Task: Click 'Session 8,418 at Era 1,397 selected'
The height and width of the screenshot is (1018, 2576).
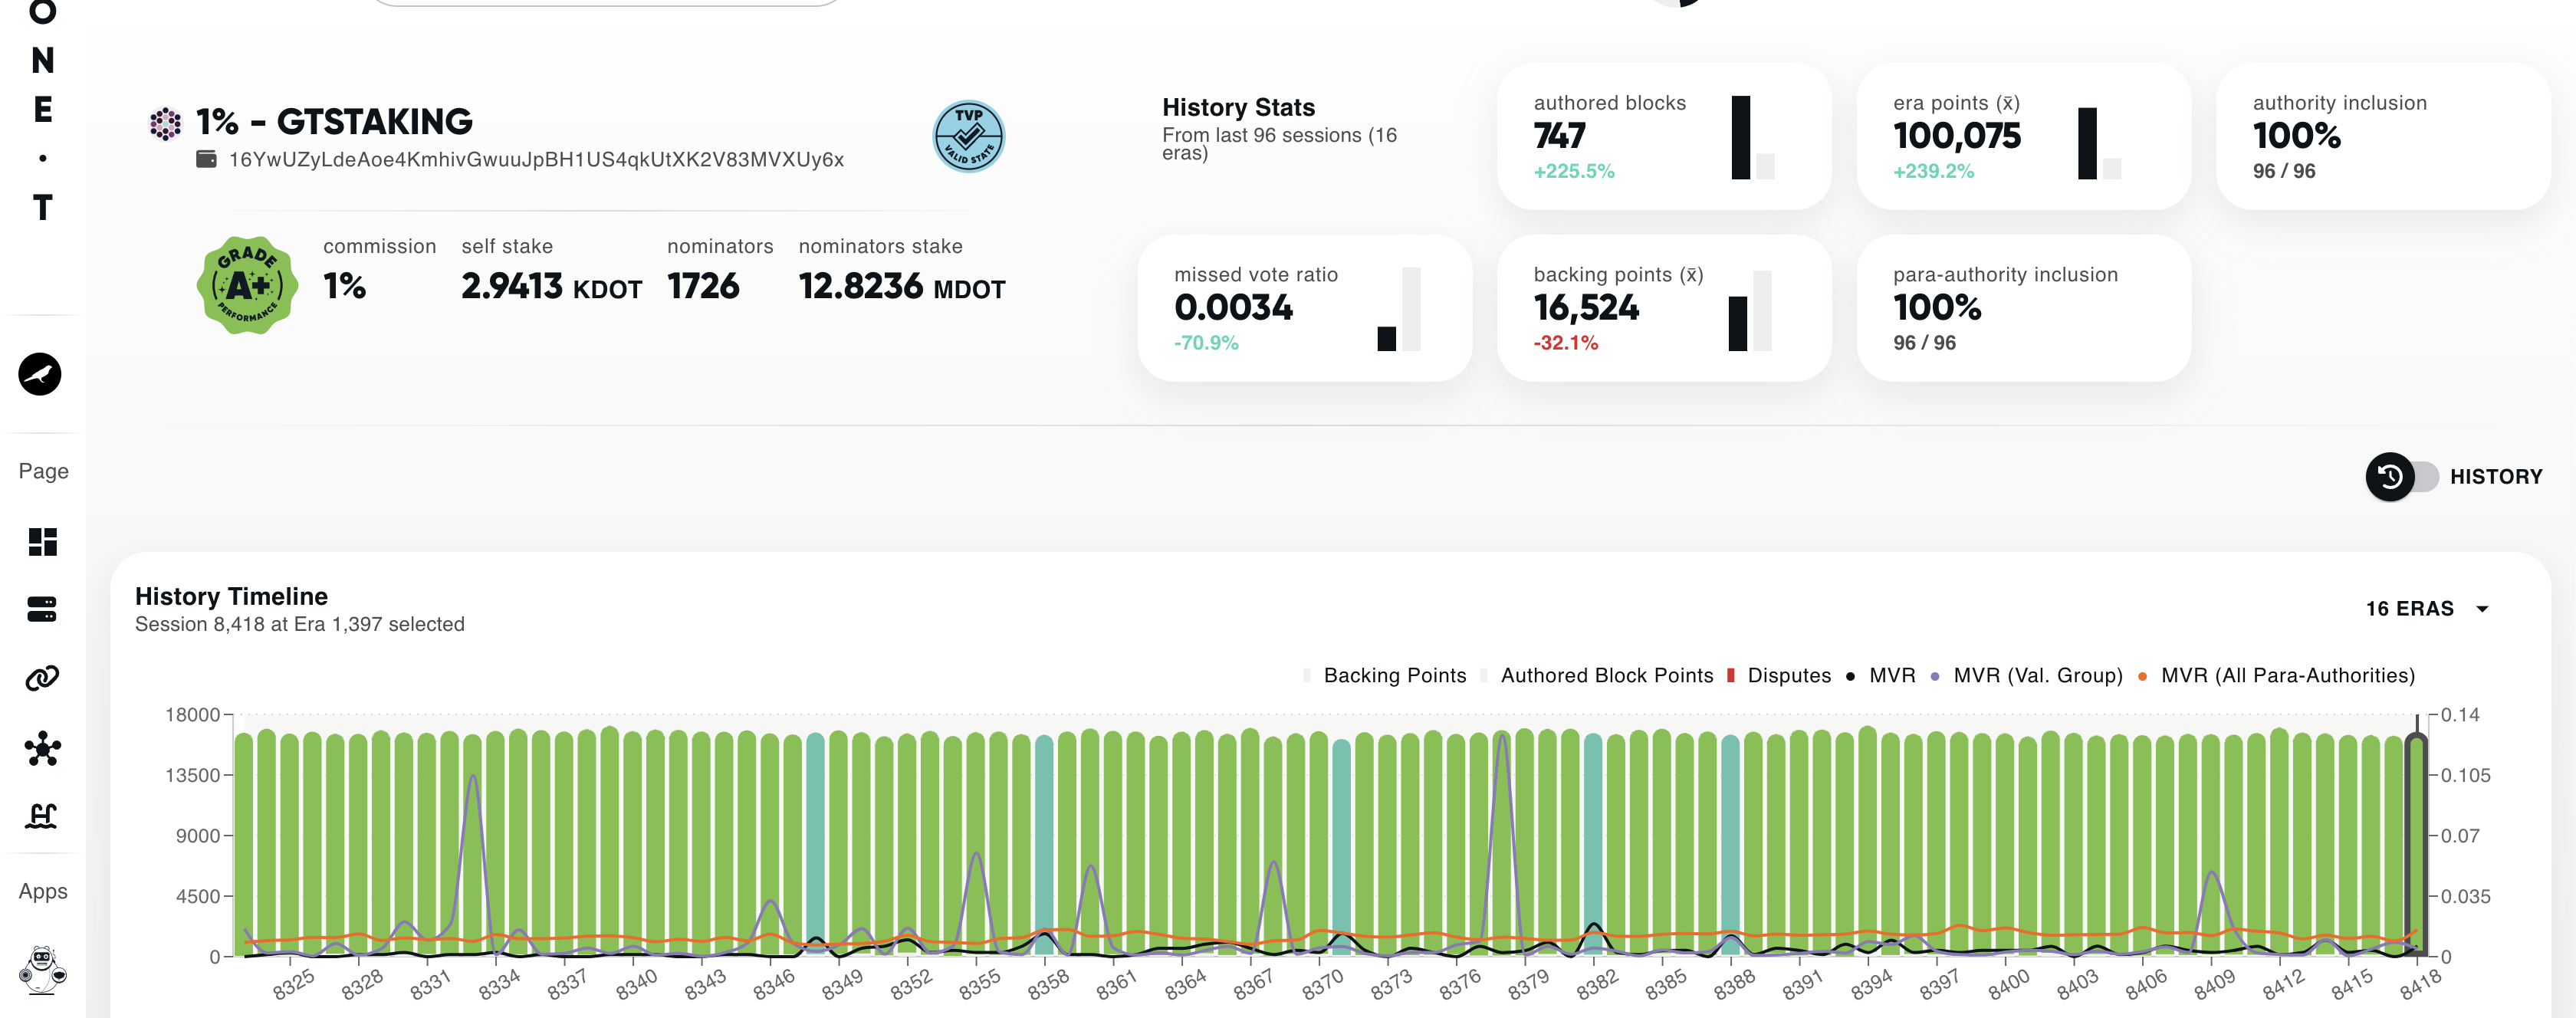Action: 300,625
